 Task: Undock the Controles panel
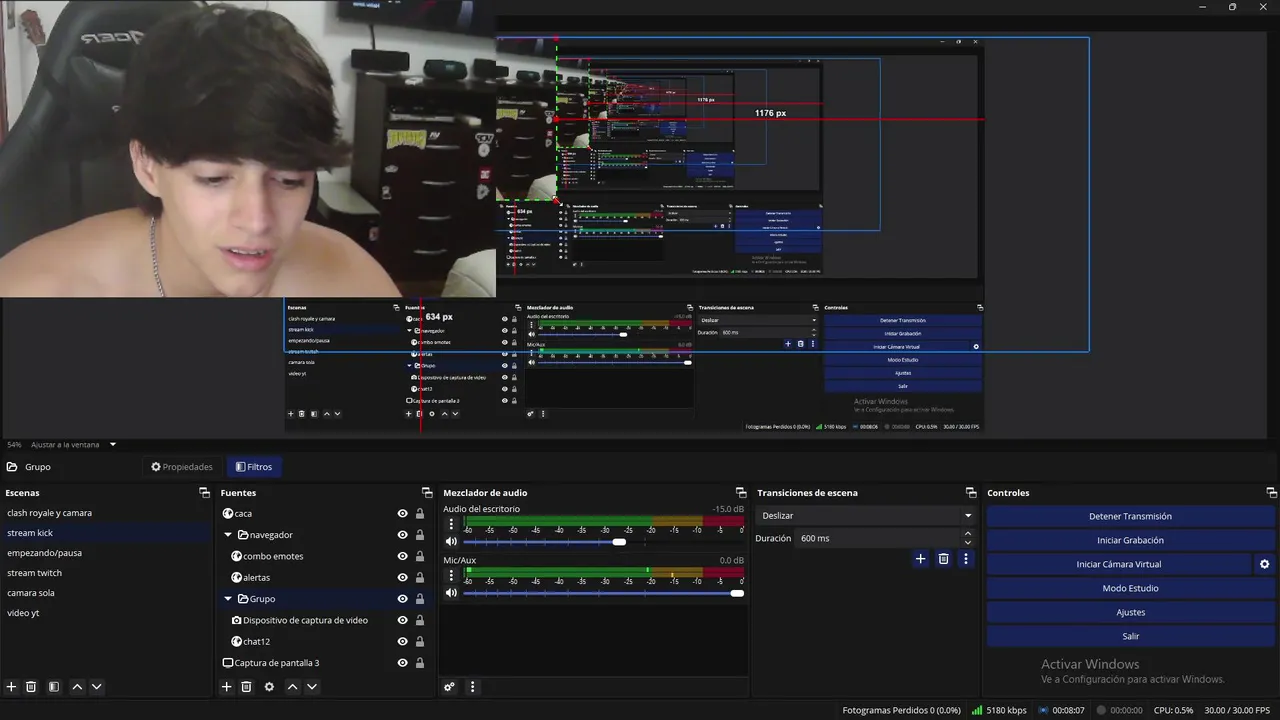[x=1272, y=493]
